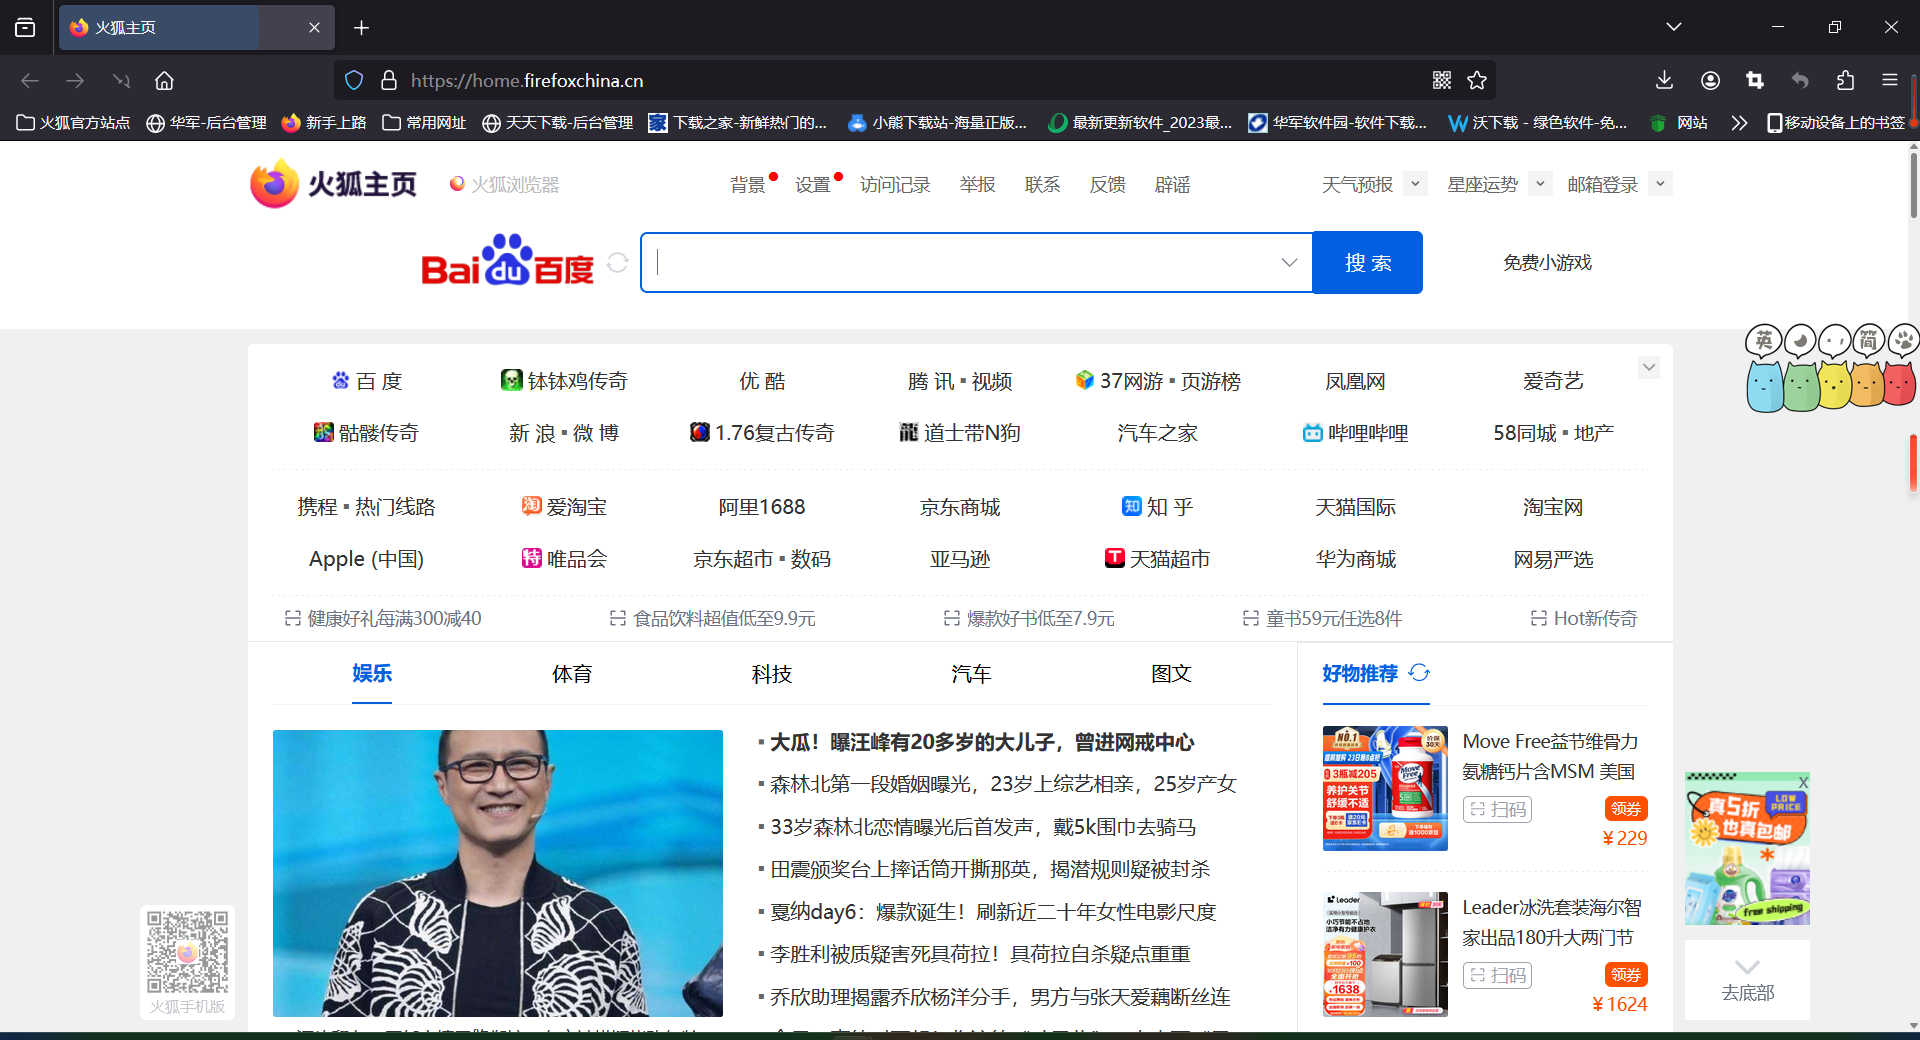
Task: Click 扫码 for Leader fridge product
Action: click(x=1497, y=975)
